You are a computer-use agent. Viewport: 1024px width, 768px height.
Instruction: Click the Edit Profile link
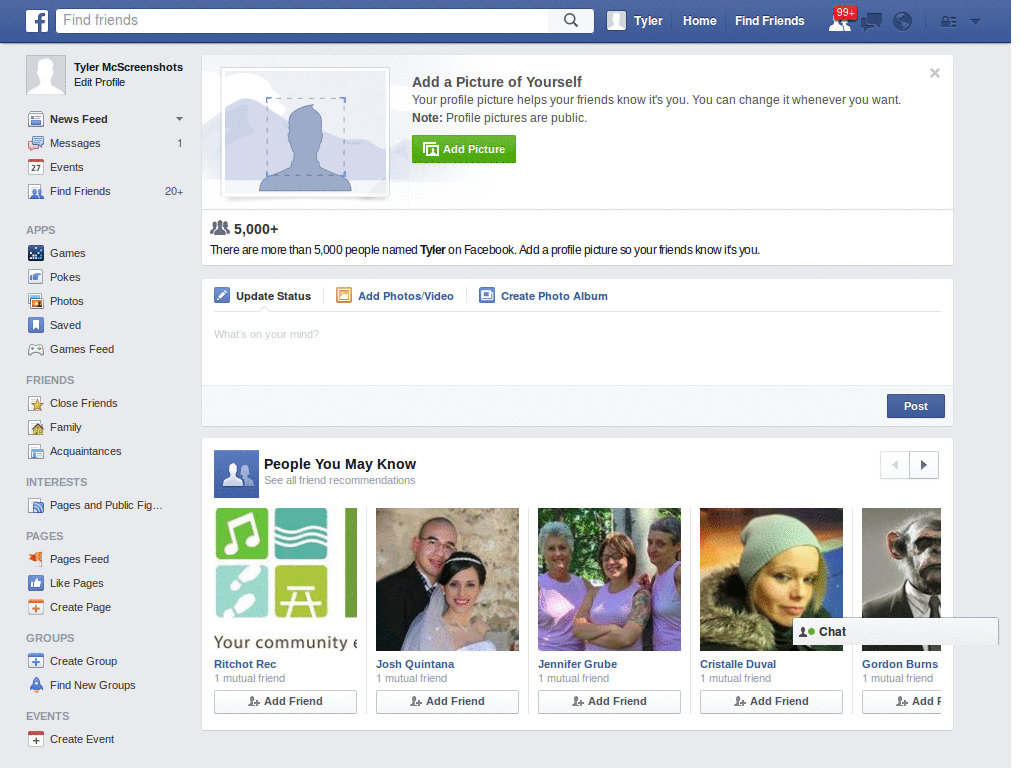coord(99,82)
